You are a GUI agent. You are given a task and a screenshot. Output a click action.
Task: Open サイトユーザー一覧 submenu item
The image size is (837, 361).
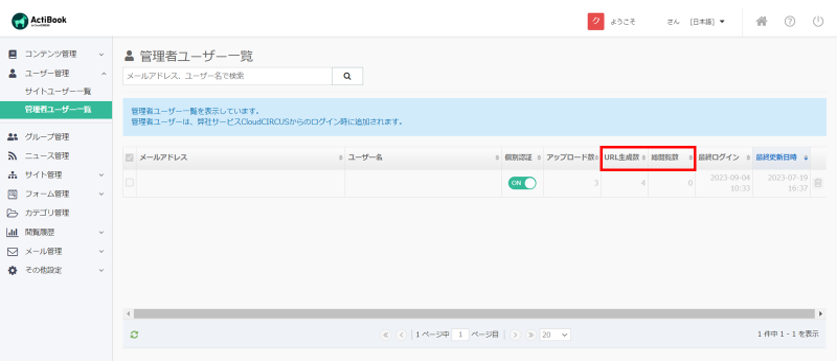(58, 92)
